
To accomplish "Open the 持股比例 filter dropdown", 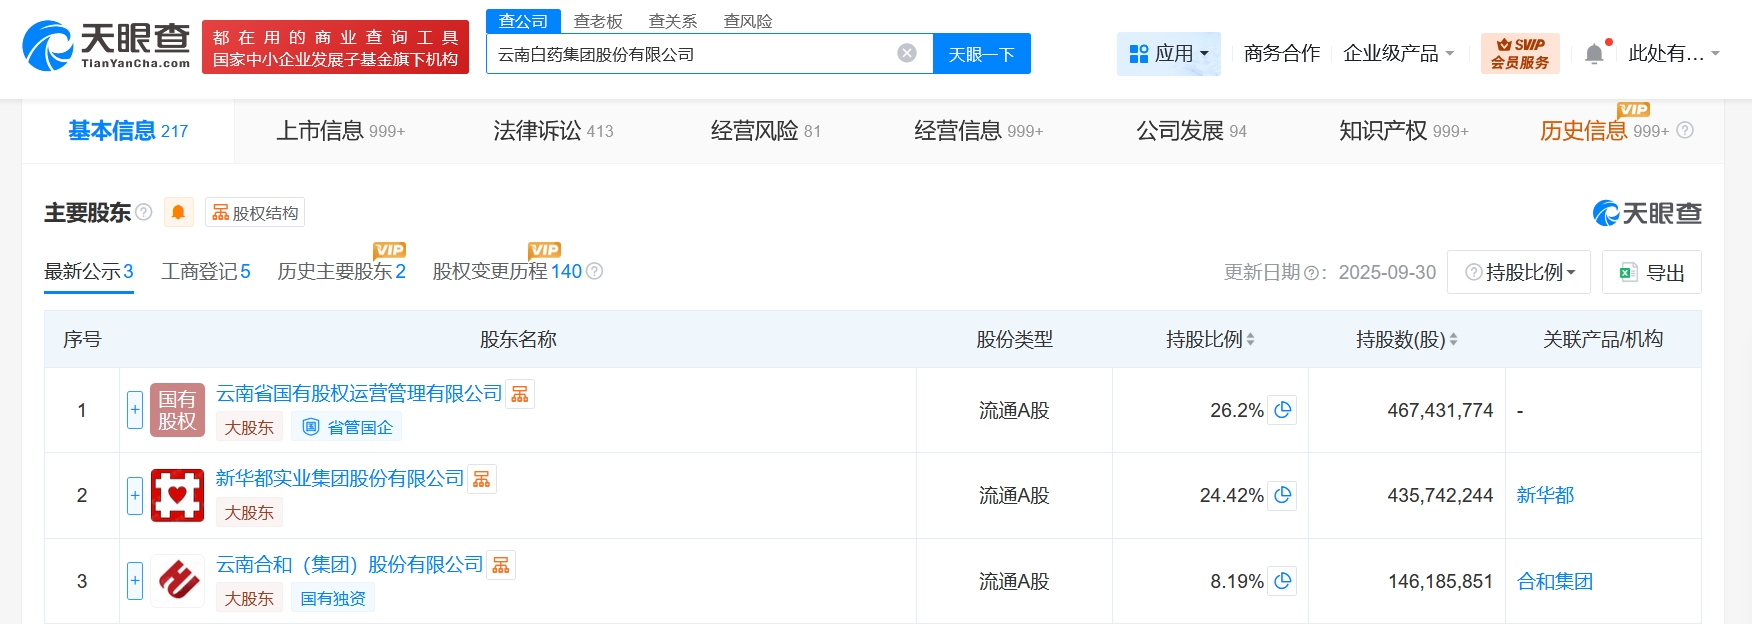I will pyautogui.click(x=1519, y=272).
